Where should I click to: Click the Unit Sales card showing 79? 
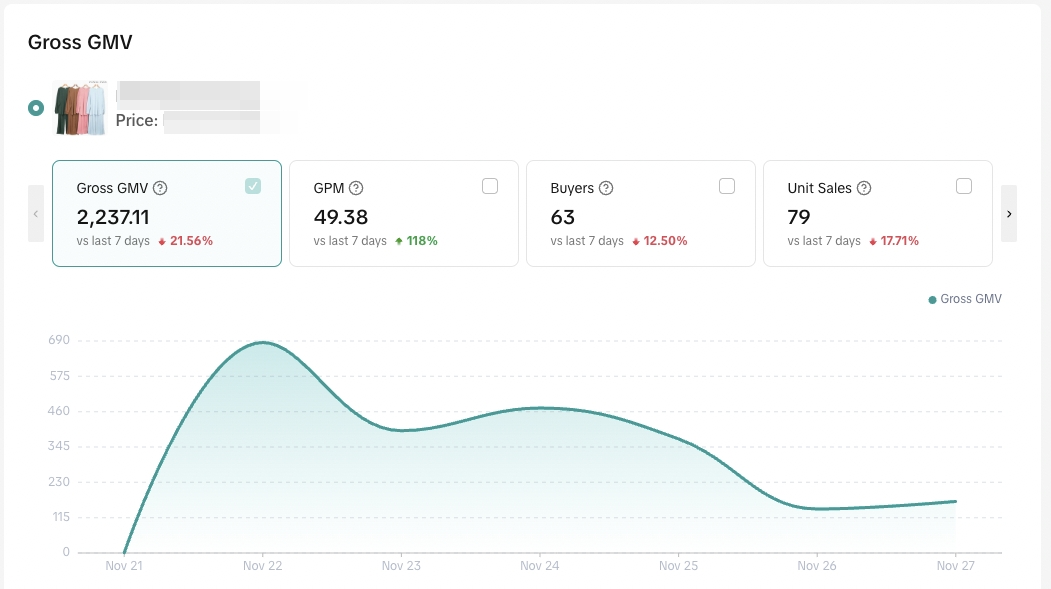[799, 217]
